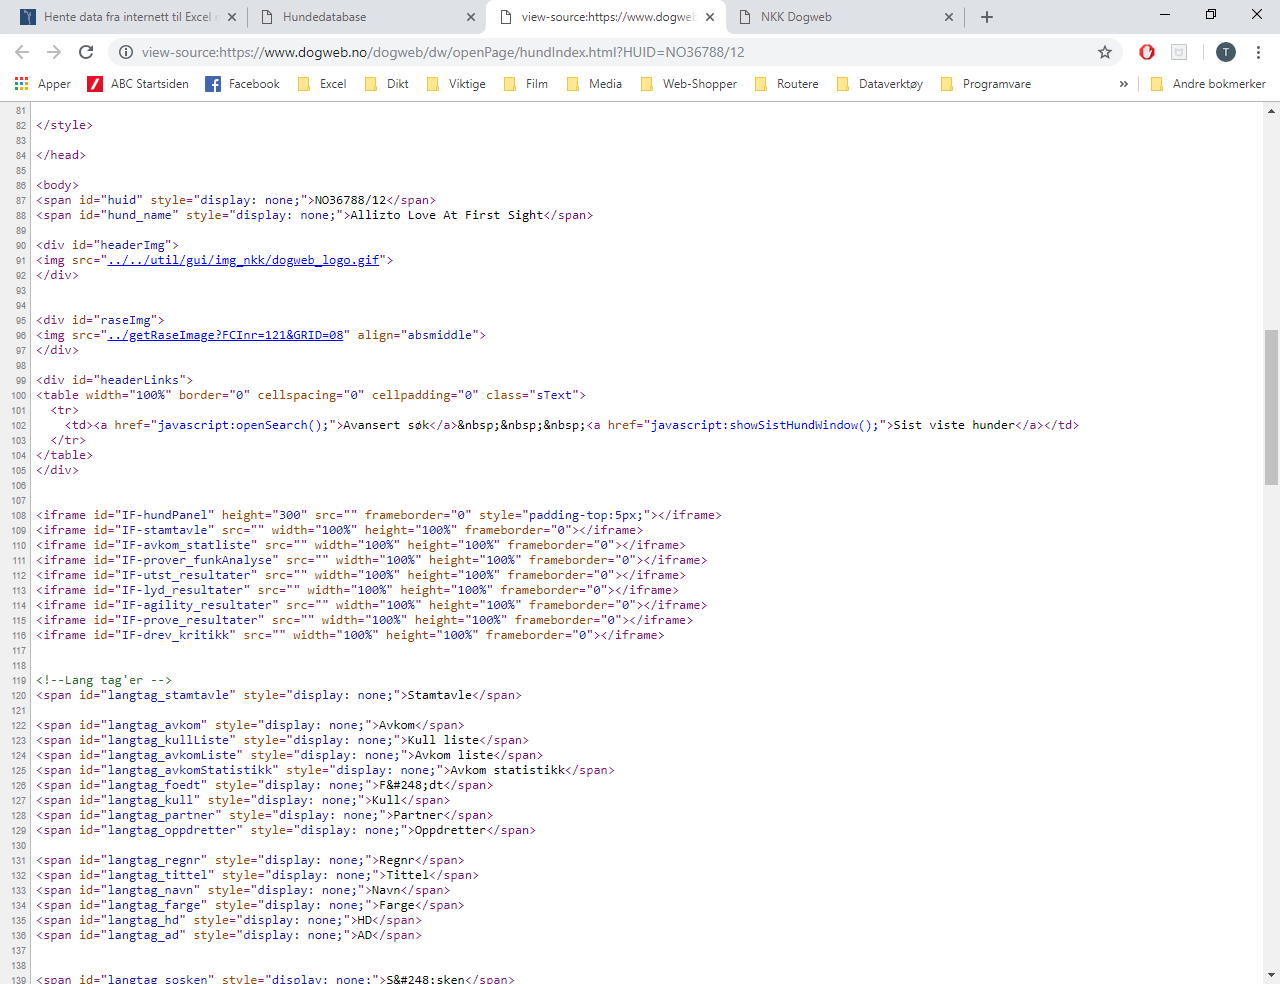This screenshot has width=1280, height=984.
Task: Click the 'Avansert søk' text in source
Action: [386, 425]
